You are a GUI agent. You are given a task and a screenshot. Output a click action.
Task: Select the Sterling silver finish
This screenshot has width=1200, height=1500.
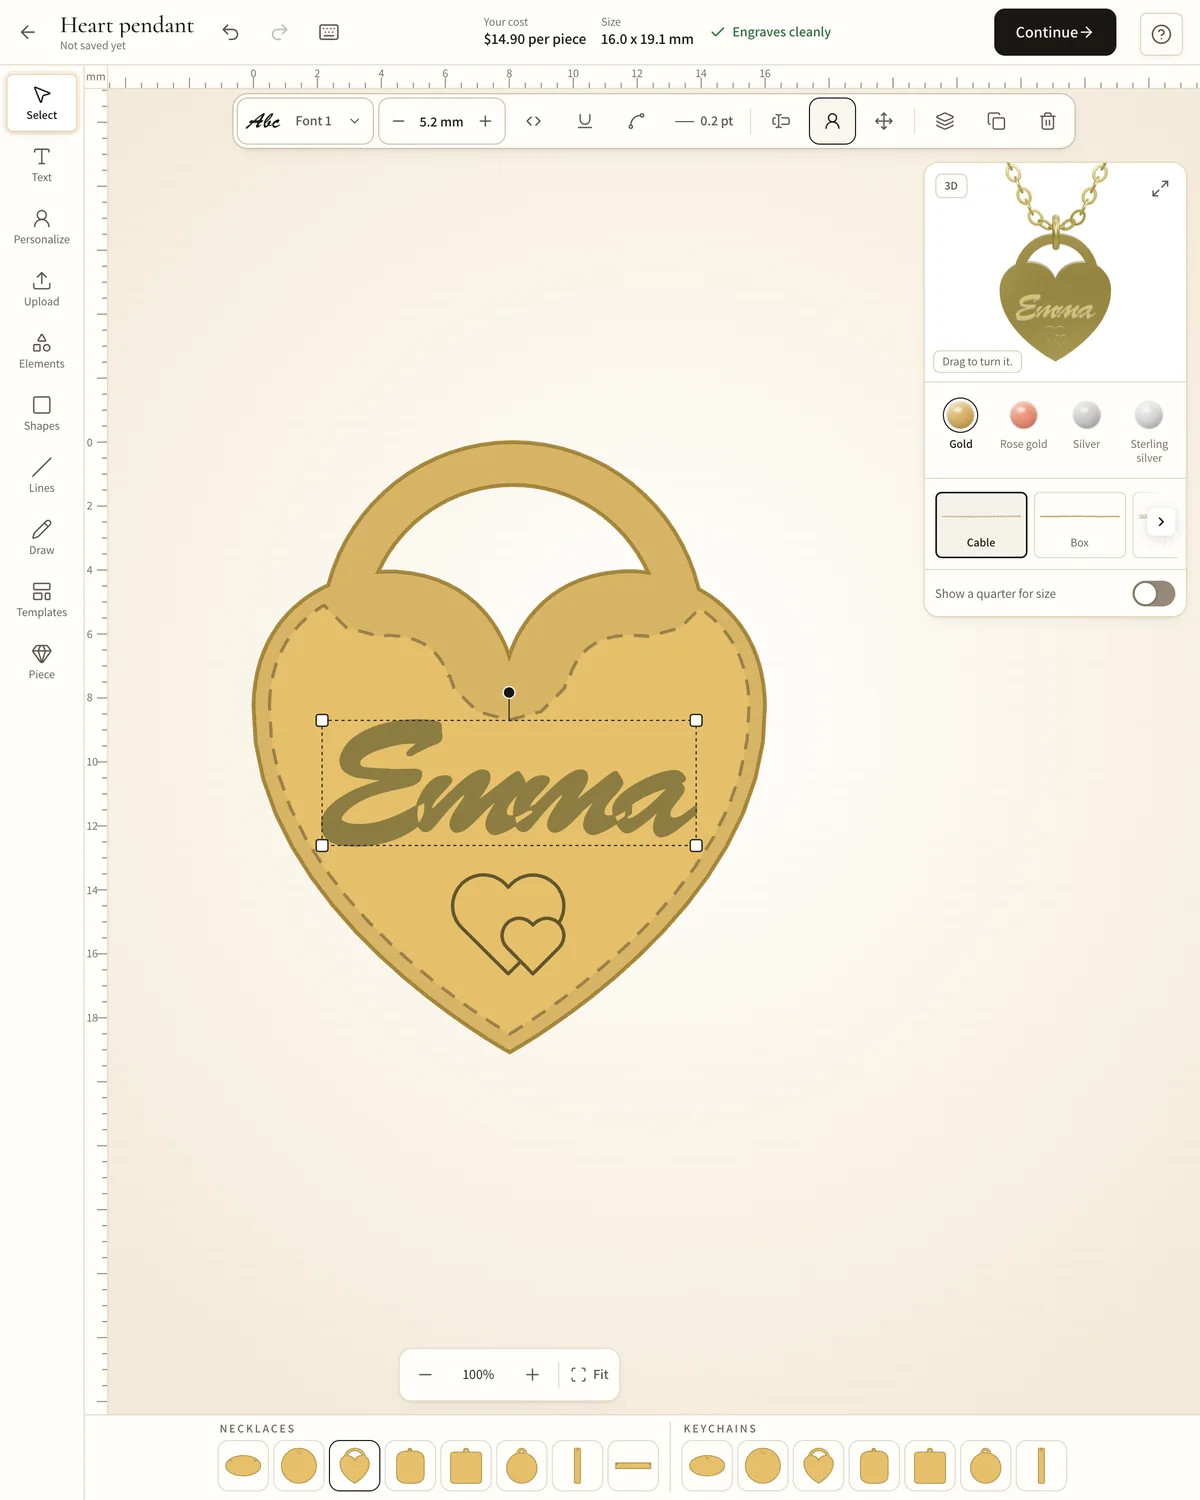point(1149,430)
